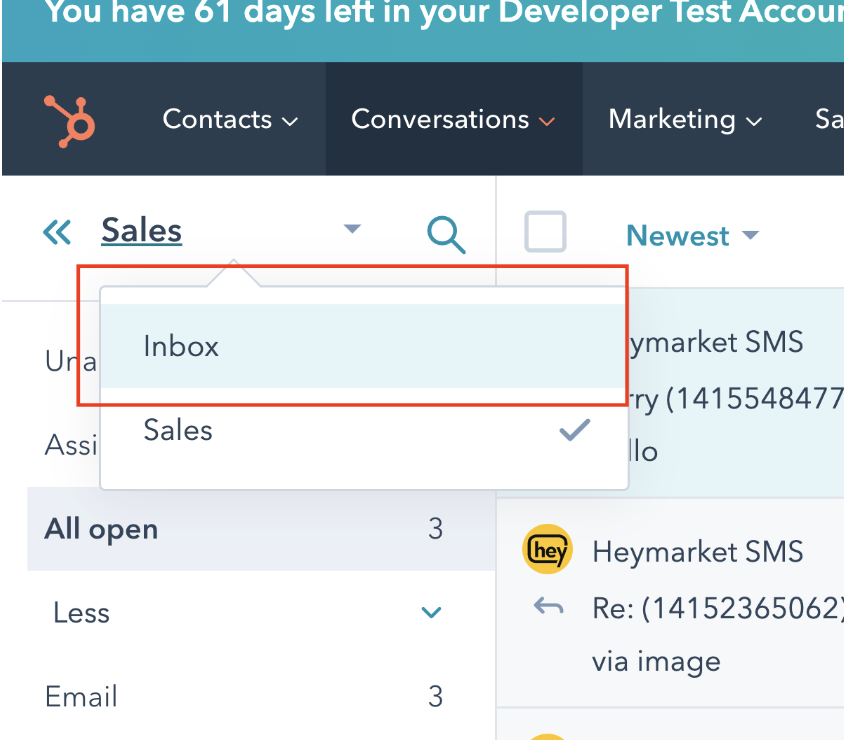Open the Marketing menu
844x740 pixels.
tap(685, 119)
